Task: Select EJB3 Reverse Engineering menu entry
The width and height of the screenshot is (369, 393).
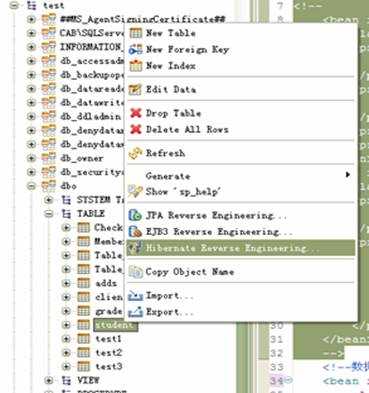Action: tap(240, 231)
